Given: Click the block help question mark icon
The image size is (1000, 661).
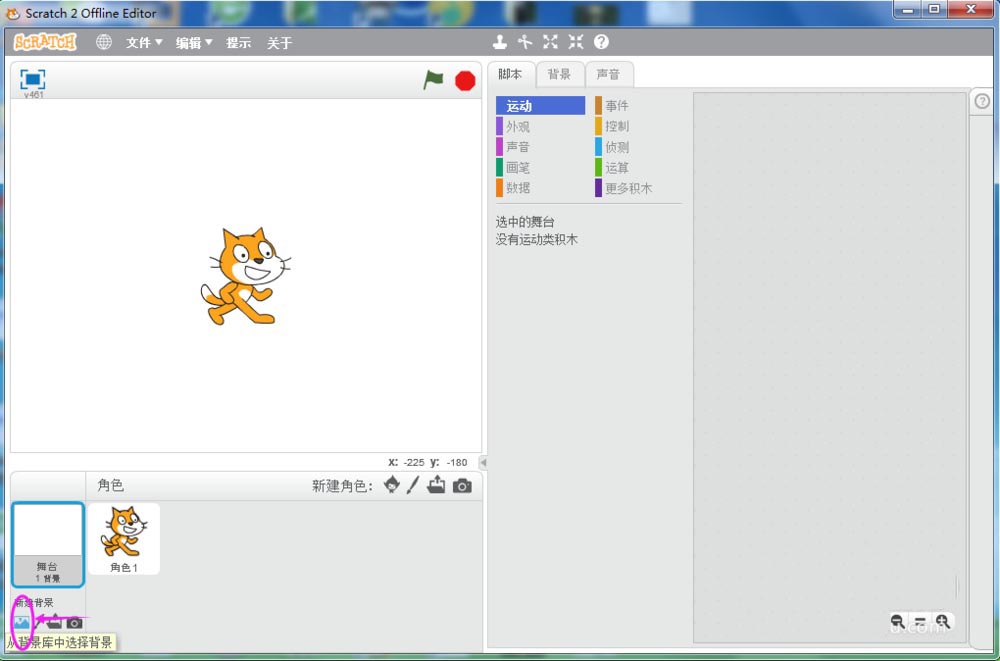Looking at the screenshot, I should 601,42.
